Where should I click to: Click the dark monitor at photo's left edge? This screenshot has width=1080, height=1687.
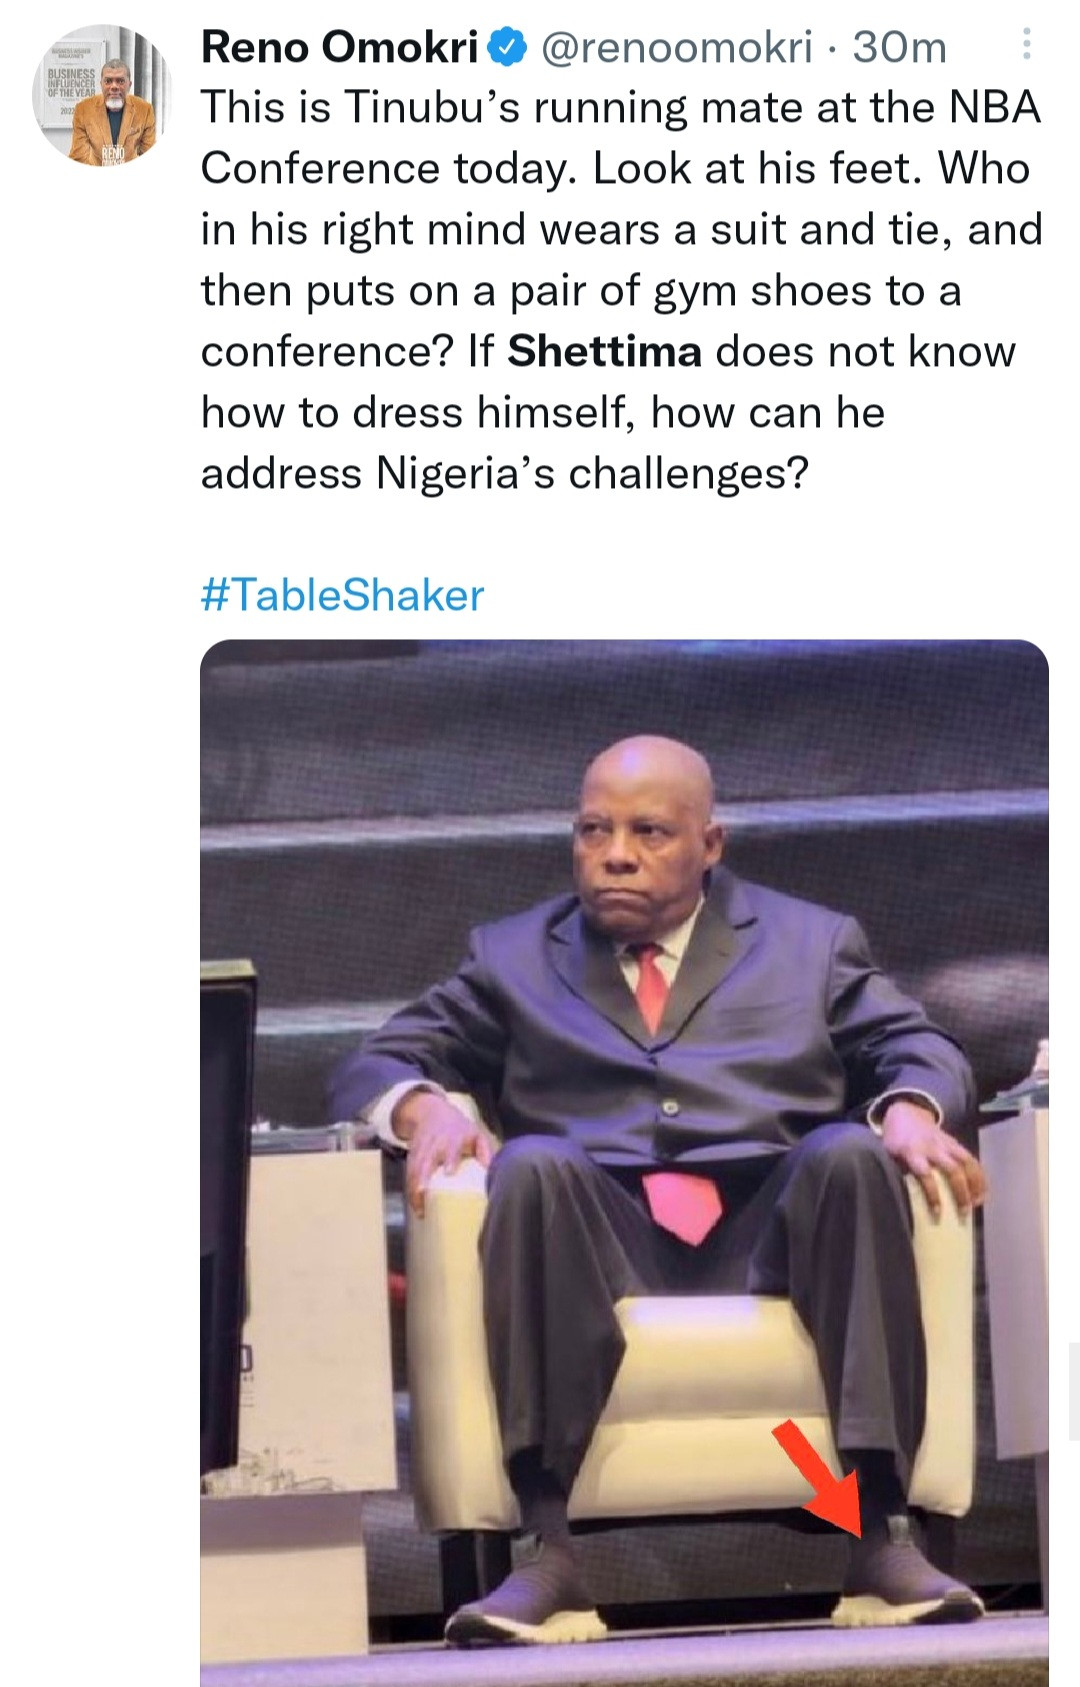pos(227,1200)
